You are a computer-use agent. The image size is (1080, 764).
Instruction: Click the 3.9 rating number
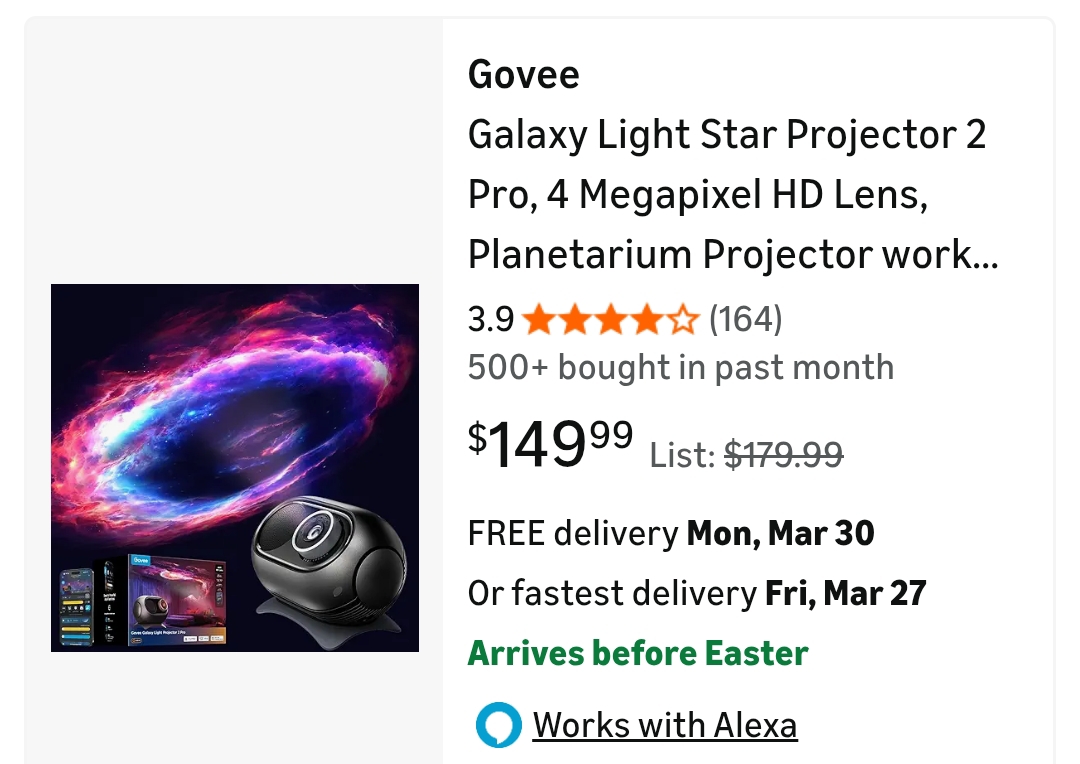point(490,320)
